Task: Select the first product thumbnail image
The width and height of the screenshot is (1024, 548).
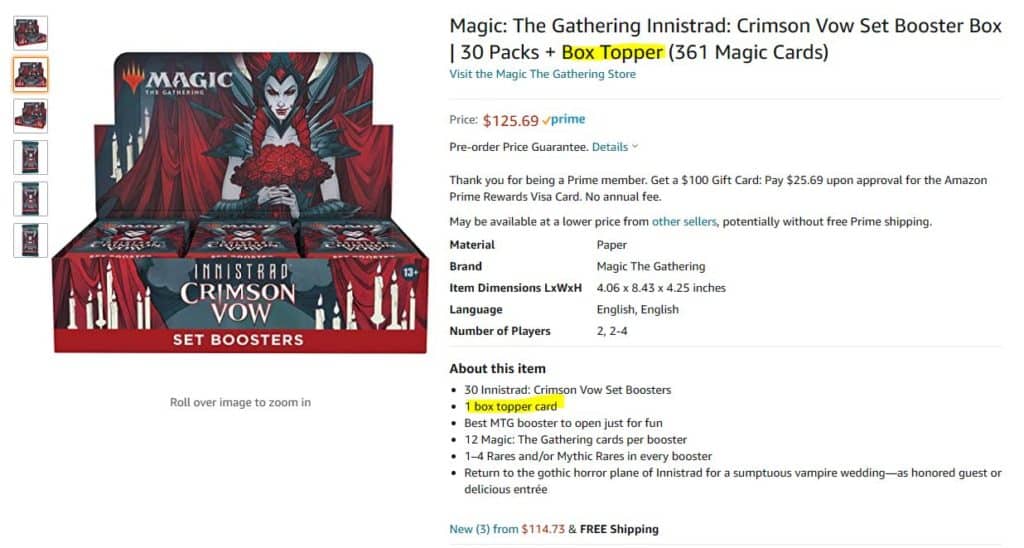Action: tap(30, 33)
